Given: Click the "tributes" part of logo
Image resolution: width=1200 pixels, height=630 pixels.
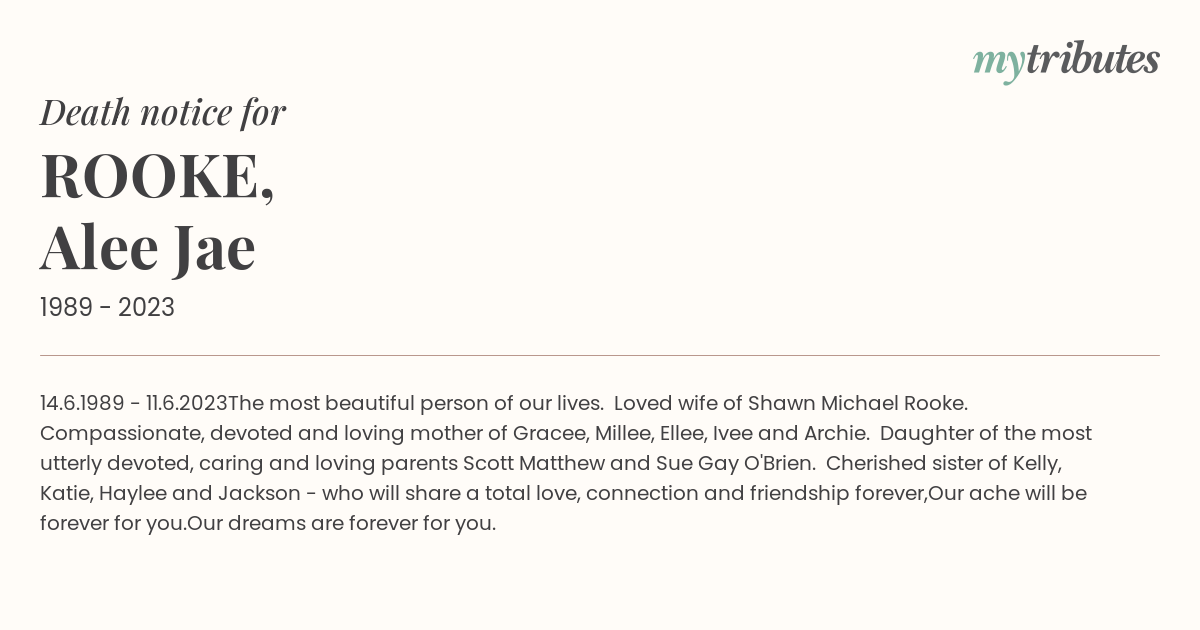Looking at the screenshot, I should pos(1093,59).
